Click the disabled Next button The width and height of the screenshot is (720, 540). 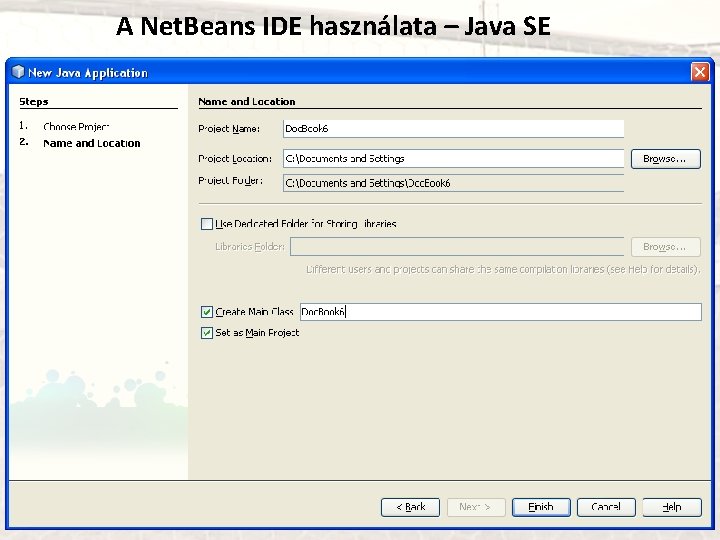pos(476,507)
